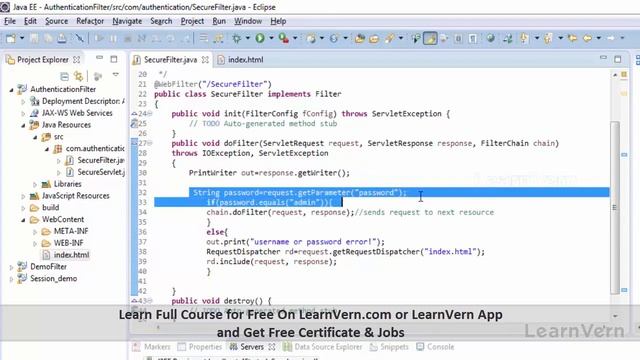The width and height of the screenshot is (640, 360).
Task: Open the Navigate menu
Action: click(127, 21)
